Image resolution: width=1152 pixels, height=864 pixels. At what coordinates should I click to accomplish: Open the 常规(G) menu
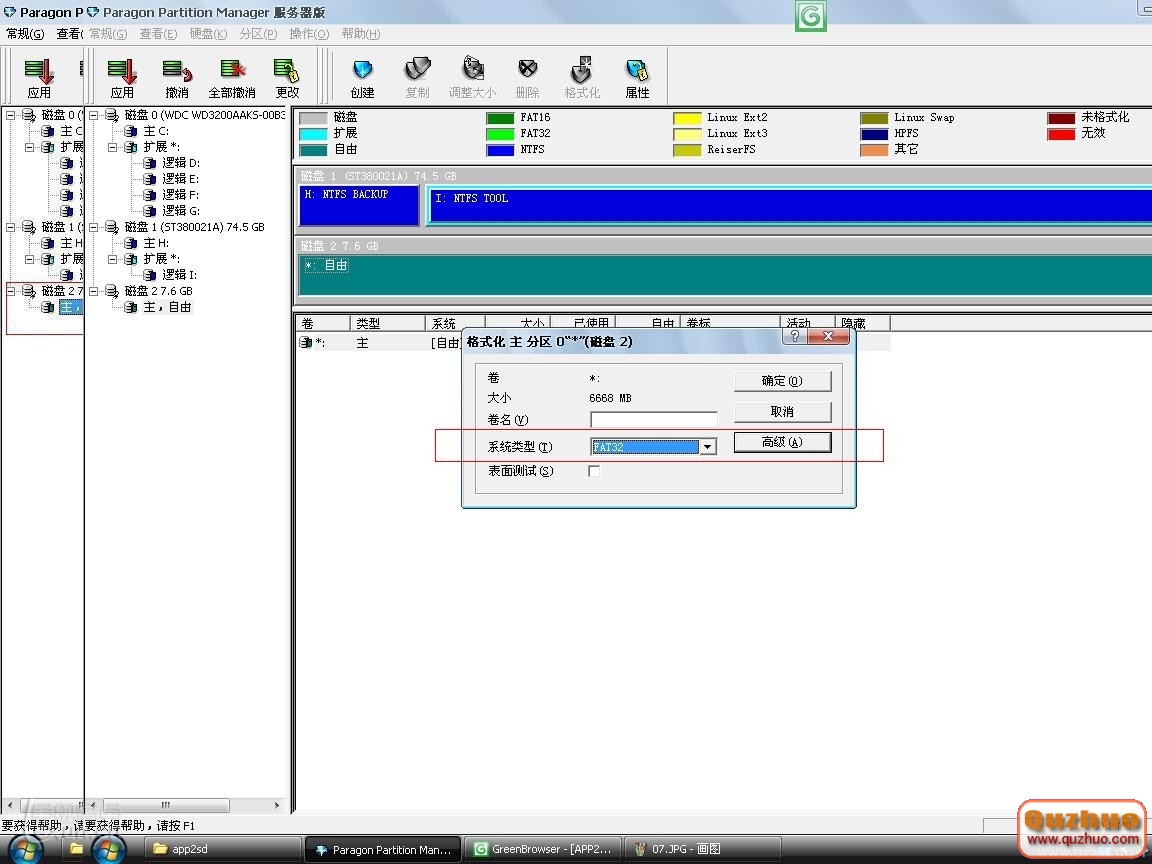[x=25, y=34]
